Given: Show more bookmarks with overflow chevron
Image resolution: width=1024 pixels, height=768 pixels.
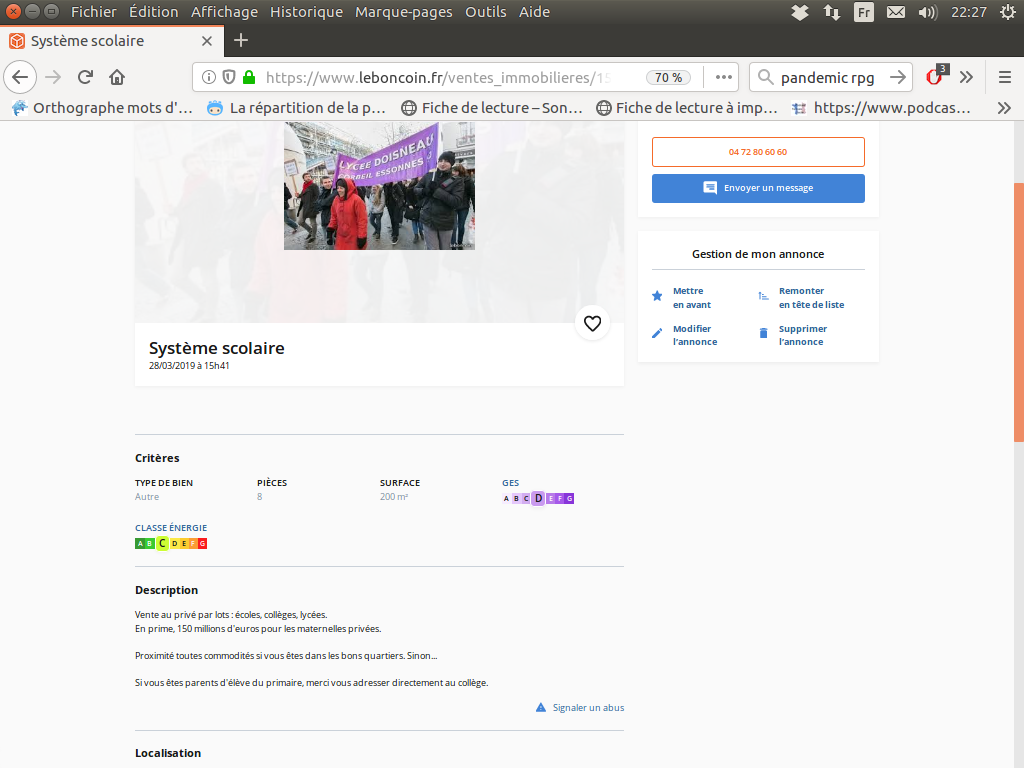Looking at the screenshot, I should (1004, 108).
